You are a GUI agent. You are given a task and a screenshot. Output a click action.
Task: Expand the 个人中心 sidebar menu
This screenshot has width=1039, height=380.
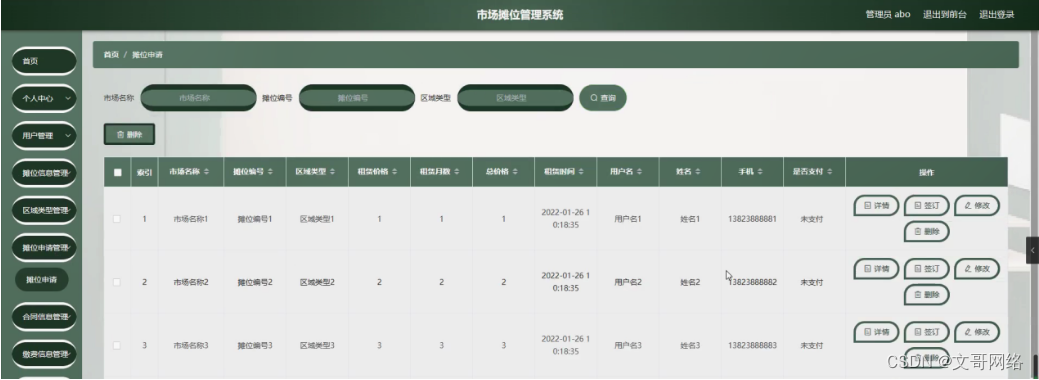pos(44,98)
